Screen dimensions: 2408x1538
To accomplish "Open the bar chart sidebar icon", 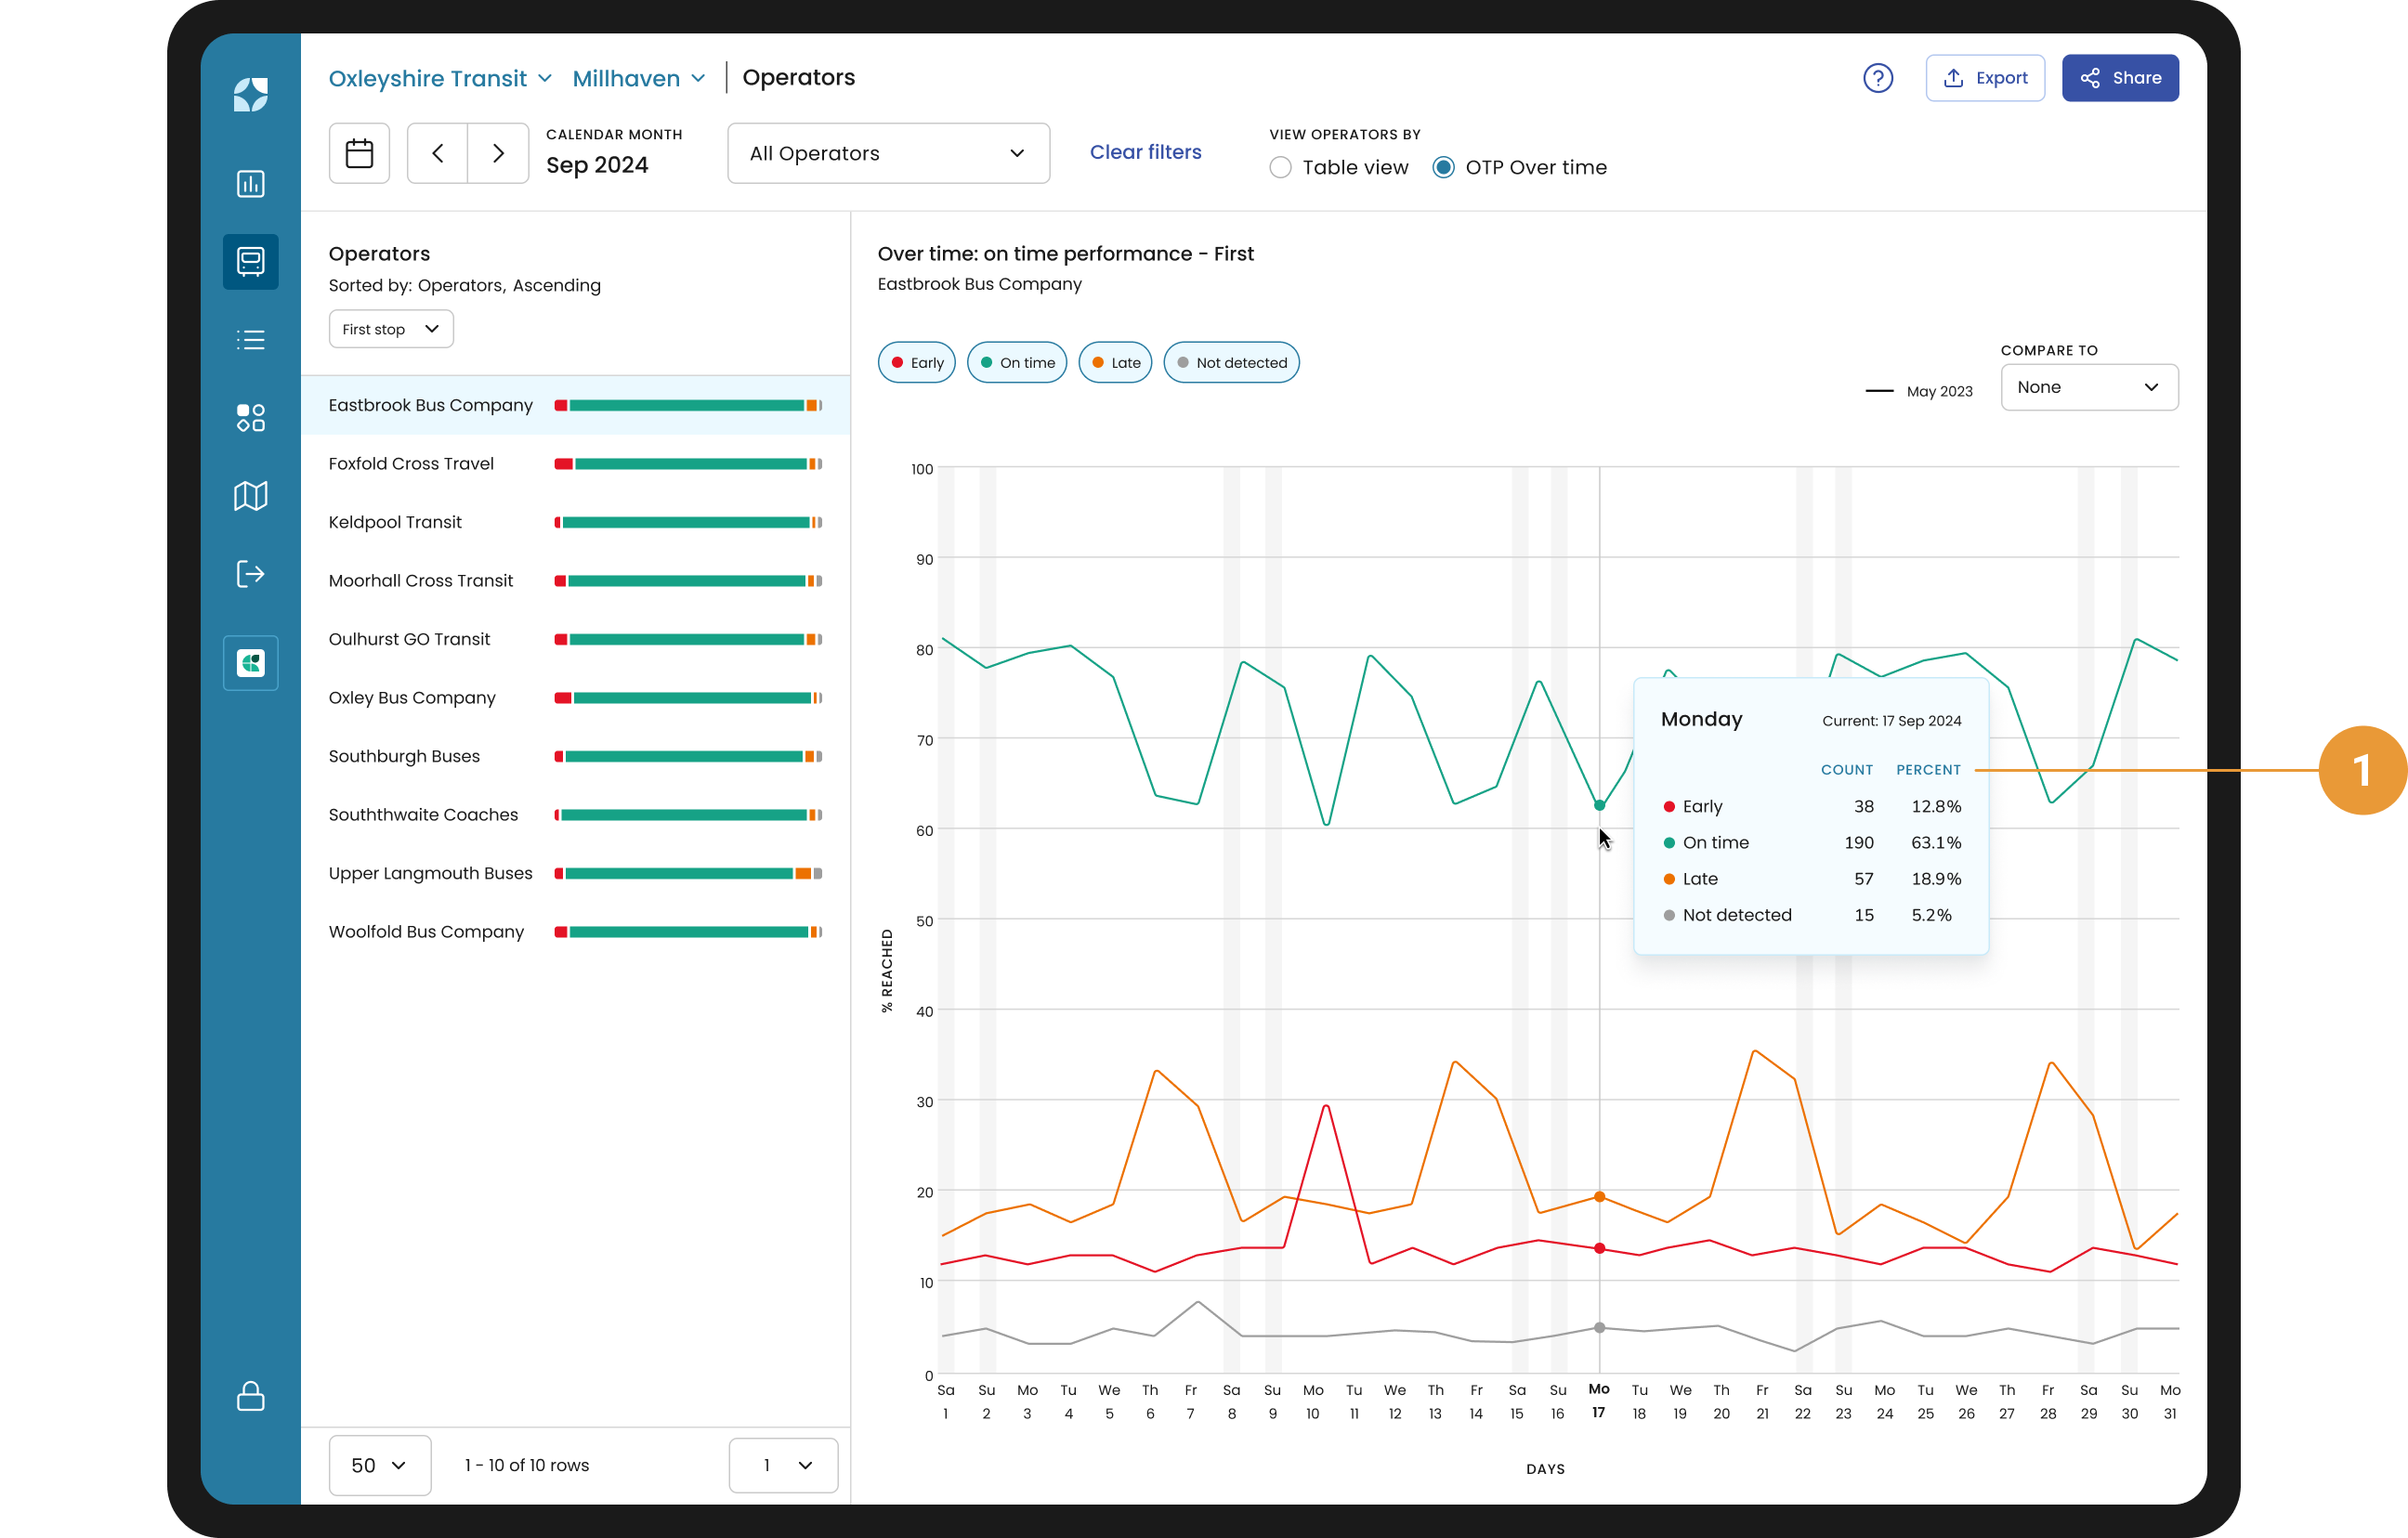I will pos(250,184).
